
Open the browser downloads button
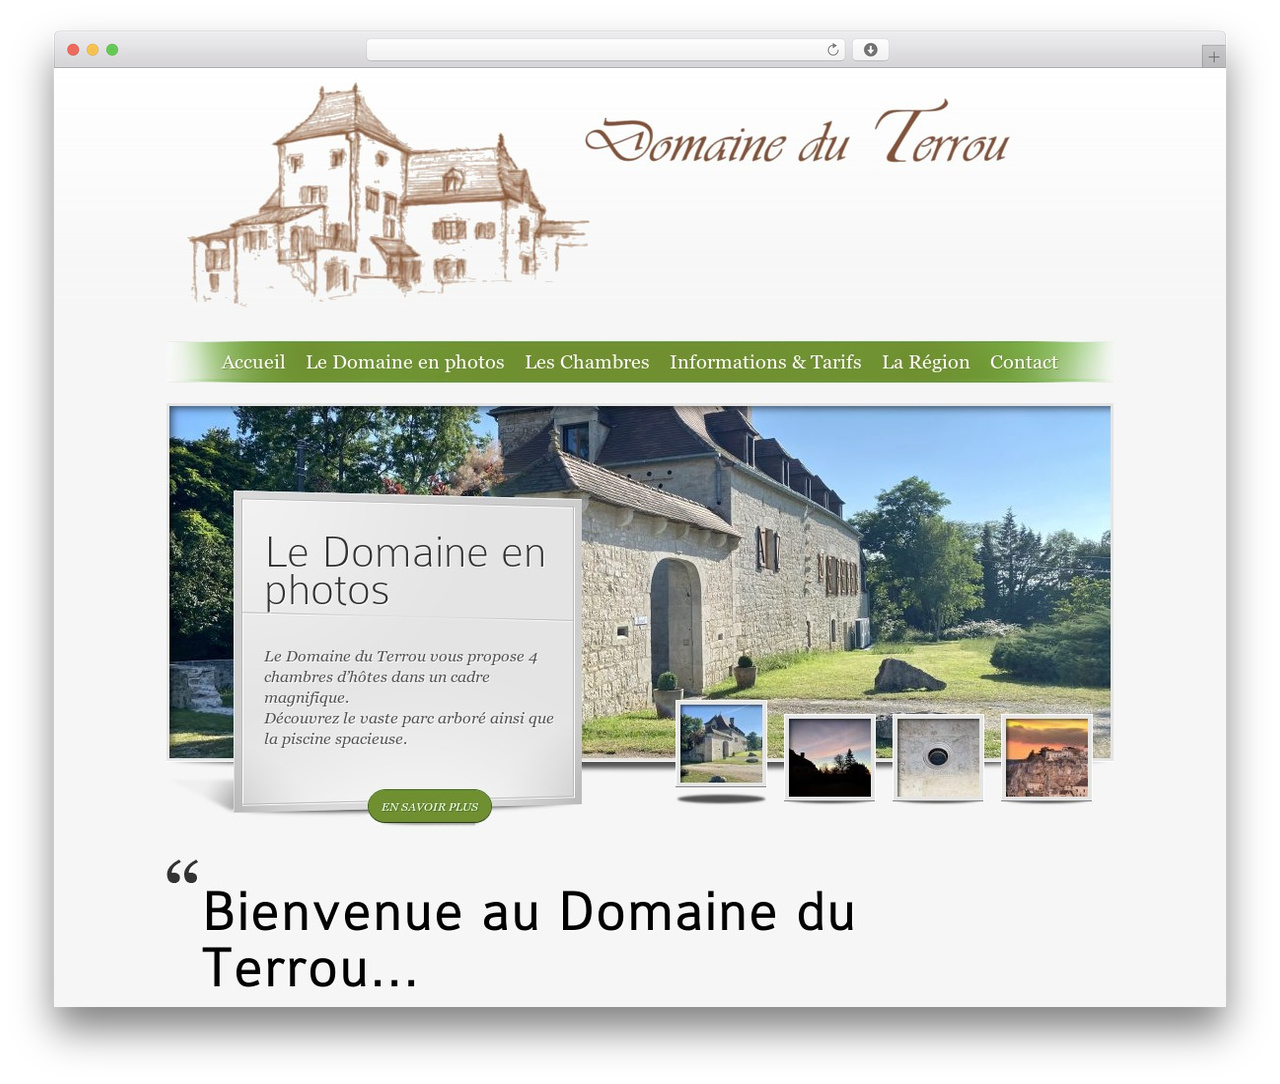click(x=870, y=50)
